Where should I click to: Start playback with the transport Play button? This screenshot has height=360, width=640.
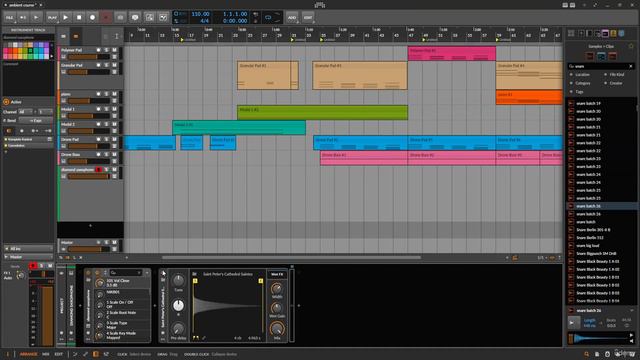tap(65, 18)
